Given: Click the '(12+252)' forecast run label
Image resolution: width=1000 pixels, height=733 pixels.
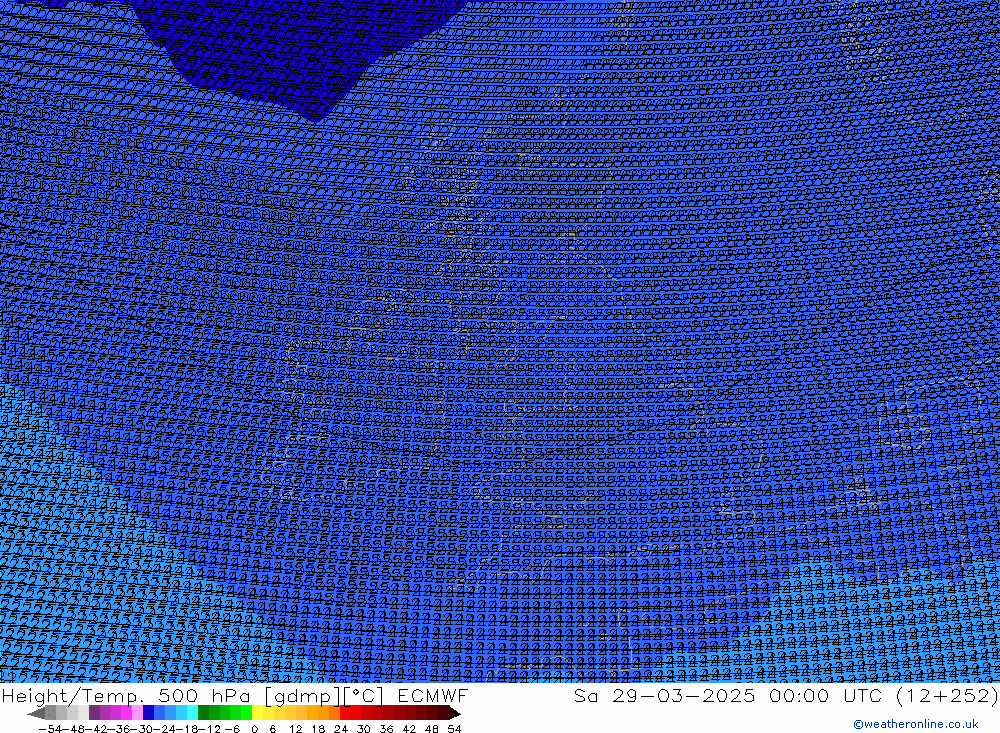Looking at the screenshot, I should 946,695.
